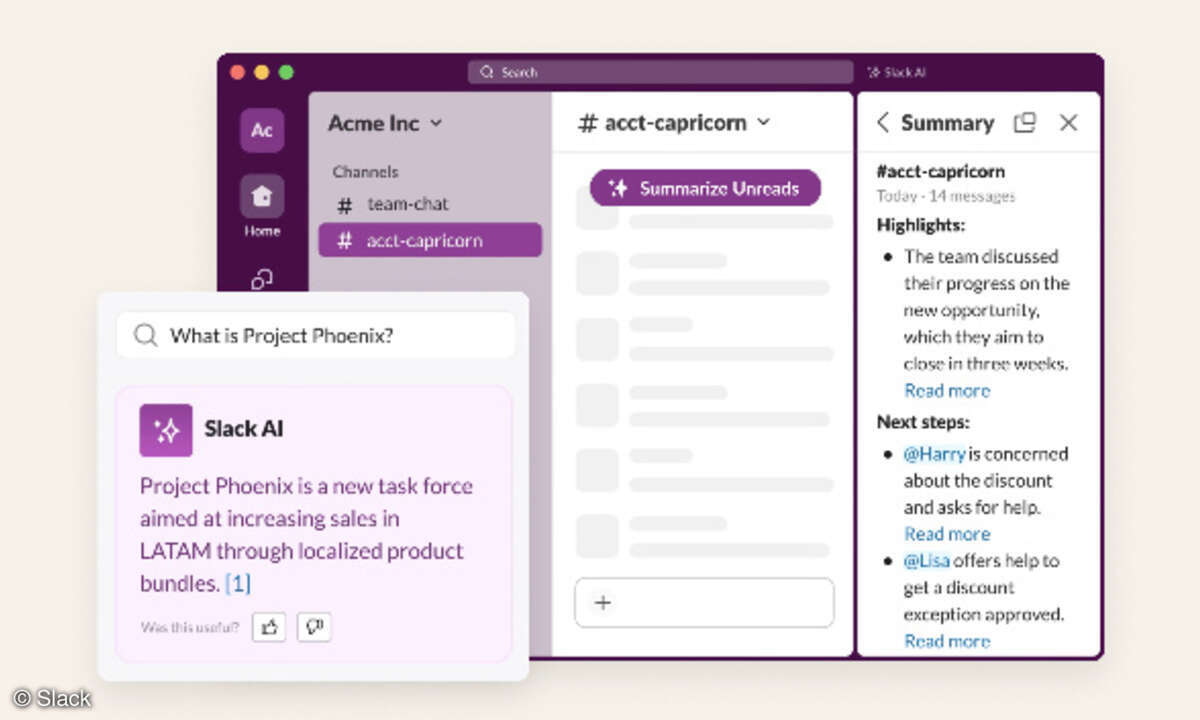Click the Slack AI sparkle logo in answer card

[166, 430]
